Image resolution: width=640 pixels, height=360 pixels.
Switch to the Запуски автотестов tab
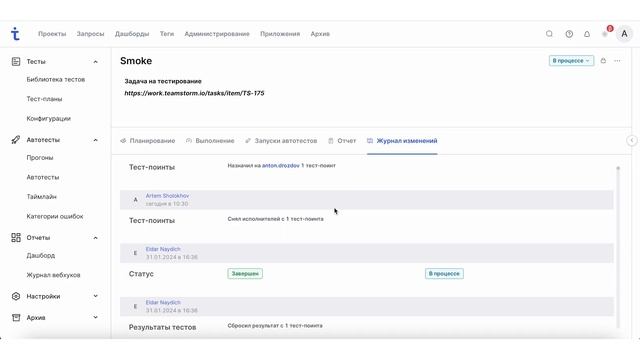coord(281,141)
